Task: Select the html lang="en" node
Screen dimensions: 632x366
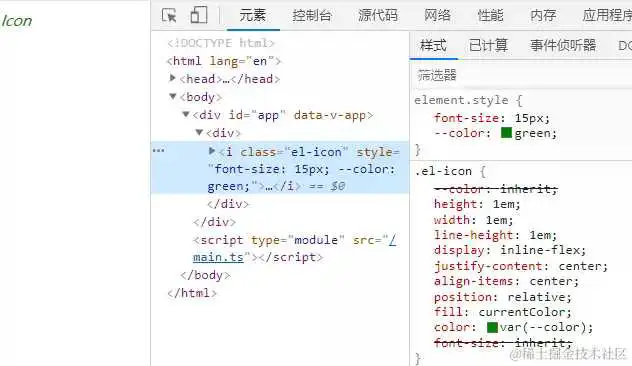Action: click(224, 61)
